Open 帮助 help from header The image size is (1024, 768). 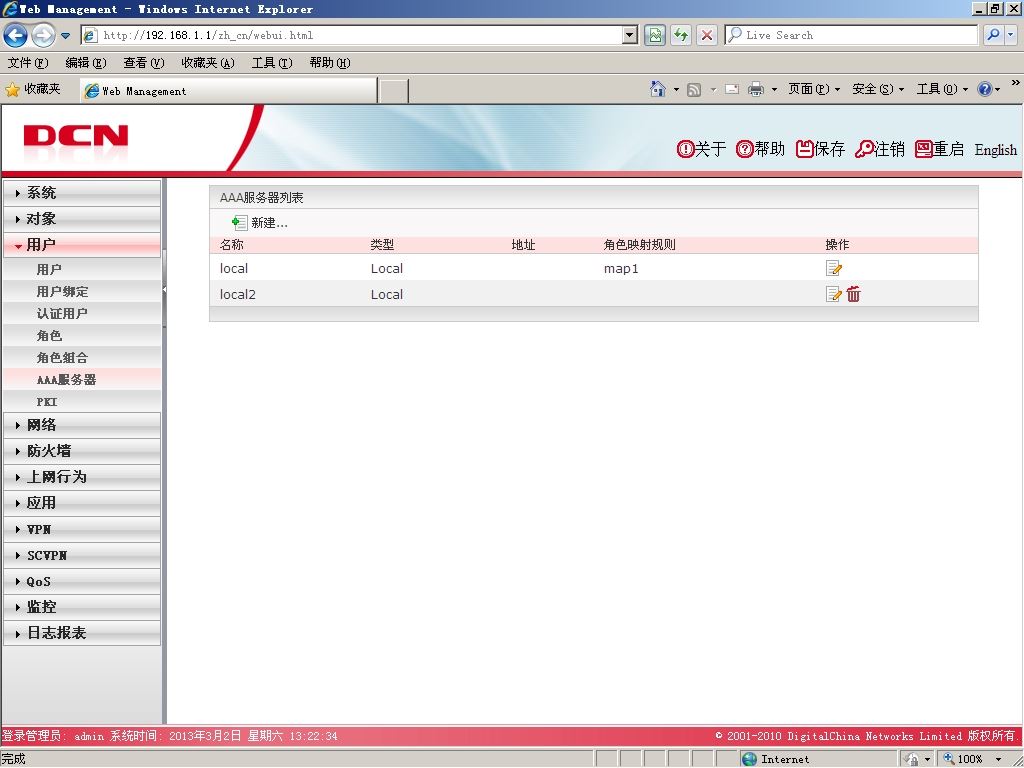point(760,149)
